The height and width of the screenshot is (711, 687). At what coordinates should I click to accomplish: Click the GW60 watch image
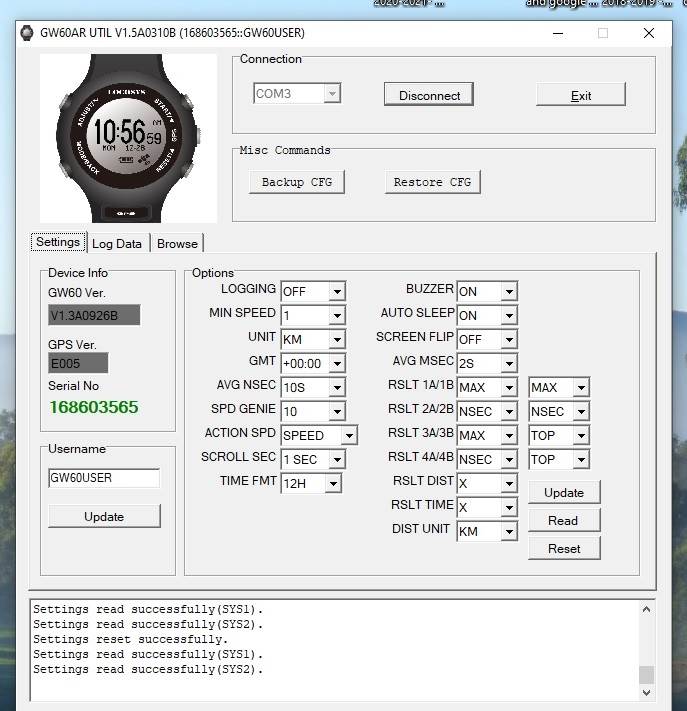click(128, 138)
